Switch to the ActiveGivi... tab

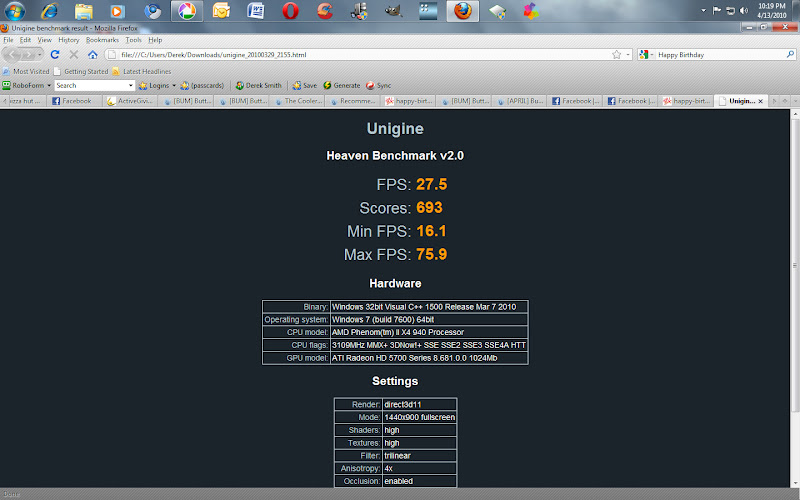pyautogui.click(x=130, y=101)
